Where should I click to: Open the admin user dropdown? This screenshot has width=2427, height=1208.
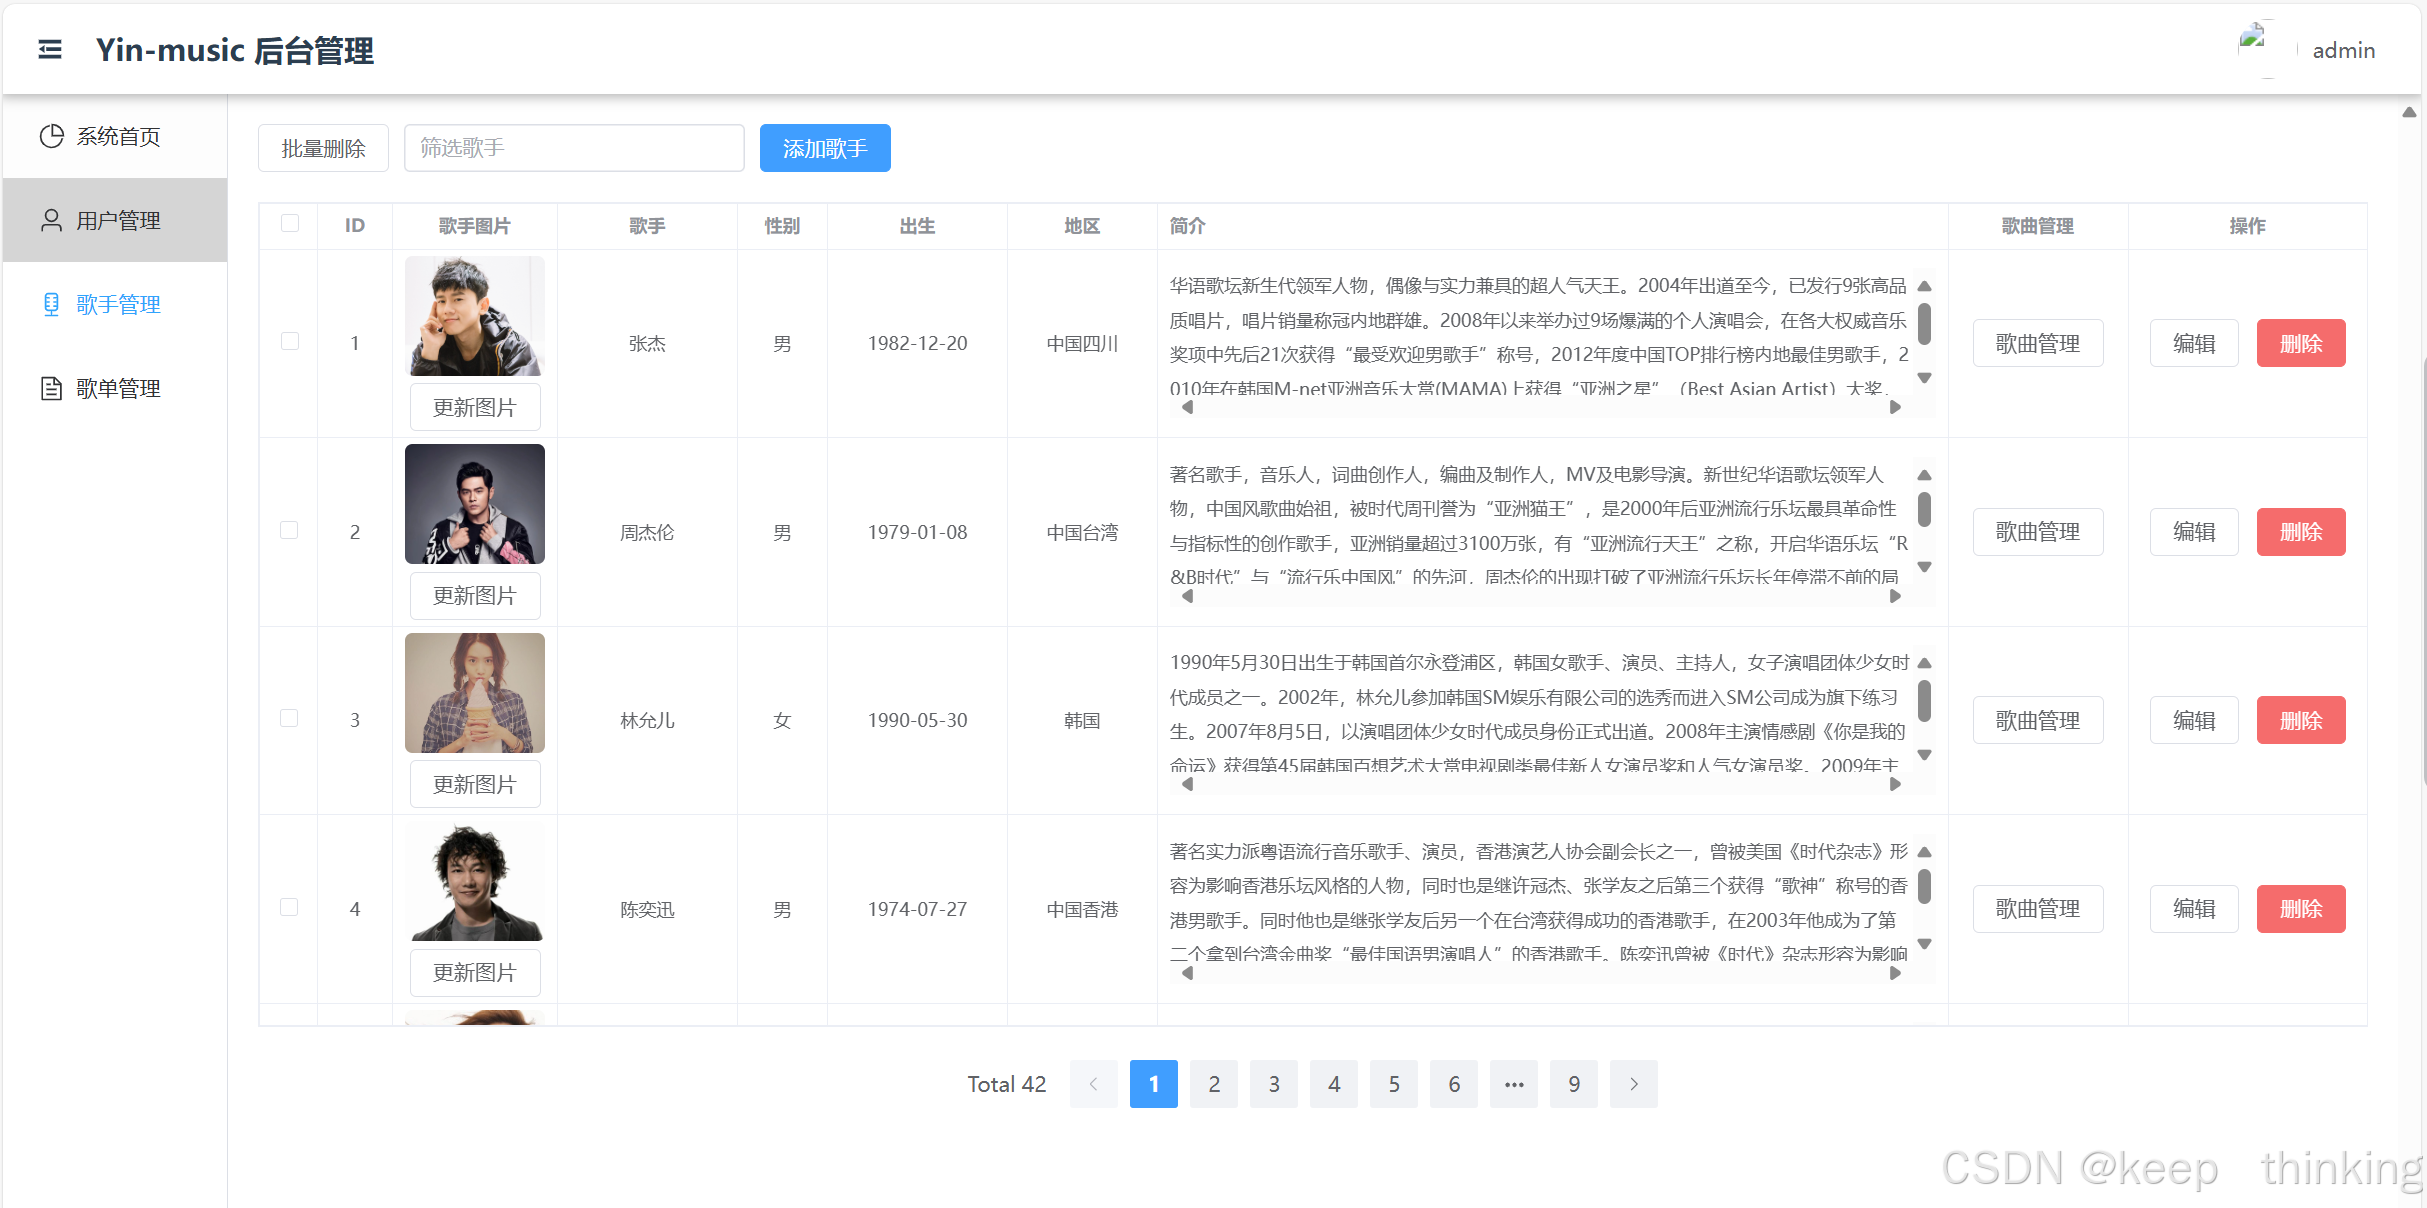(2343, 50)
